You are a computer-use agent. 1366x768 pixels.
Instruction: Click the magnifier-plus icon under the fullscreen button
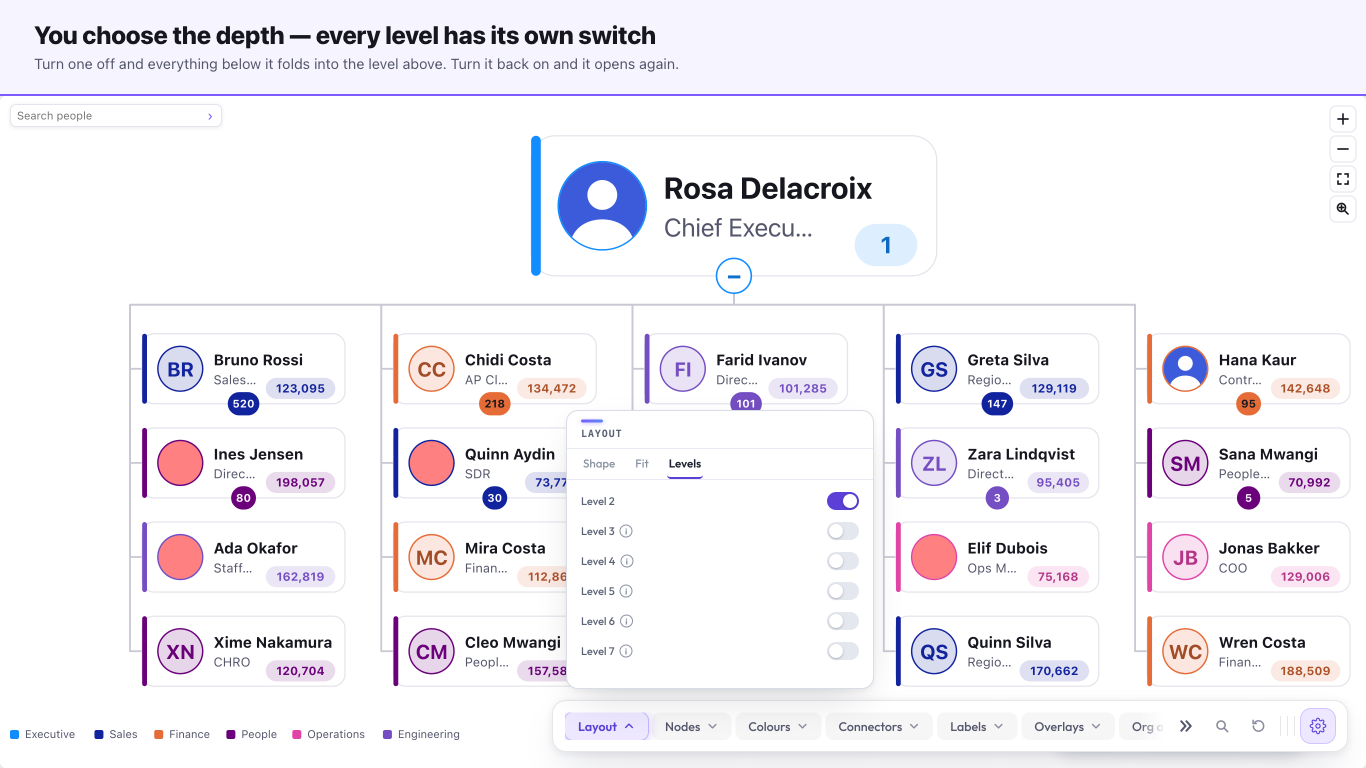tap(1343, 209)
